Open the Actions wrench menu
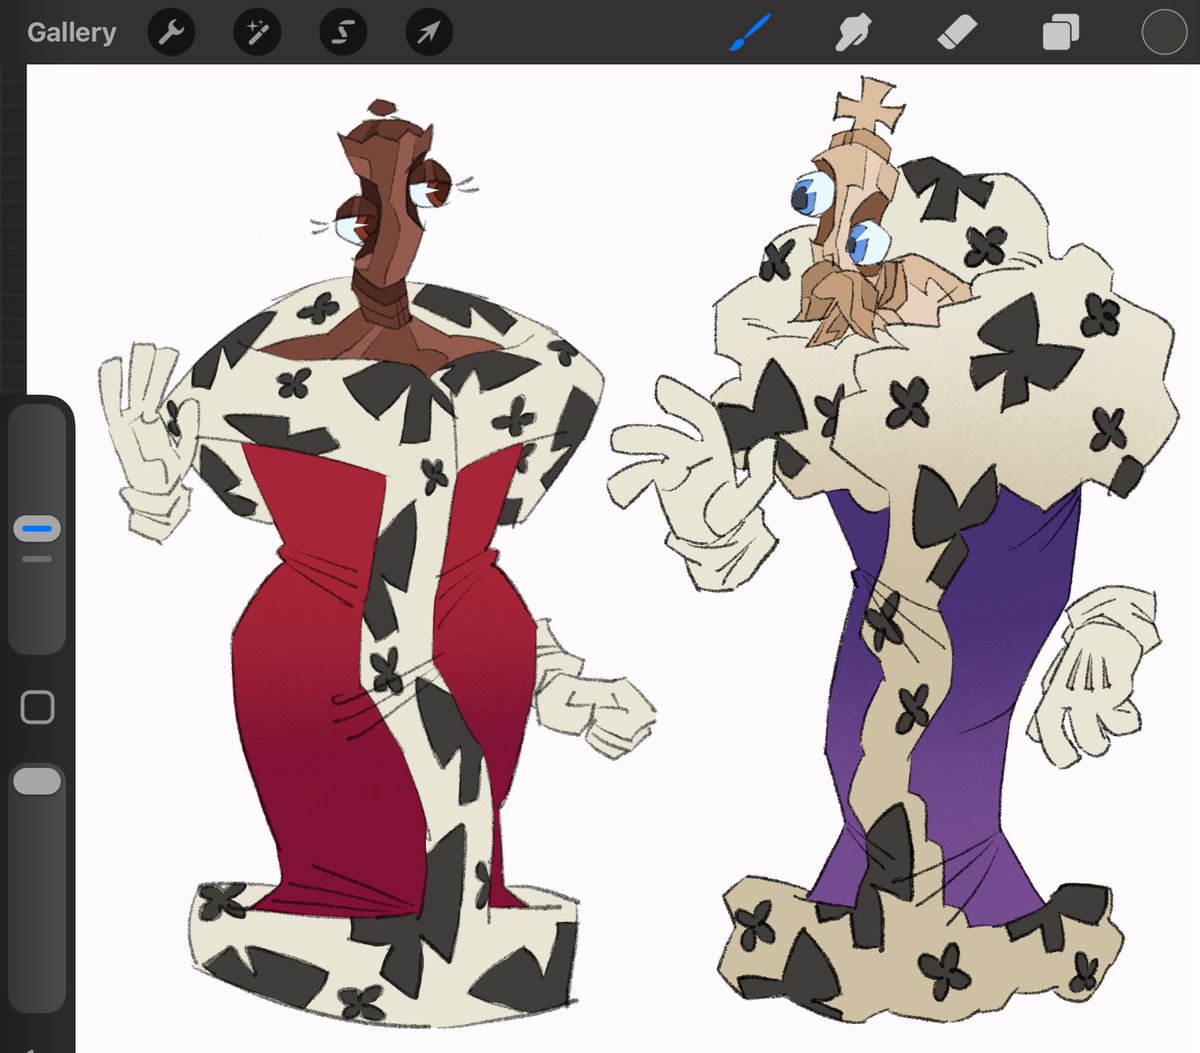This screenshot has height=1053, width=1200. coord(172,33)
